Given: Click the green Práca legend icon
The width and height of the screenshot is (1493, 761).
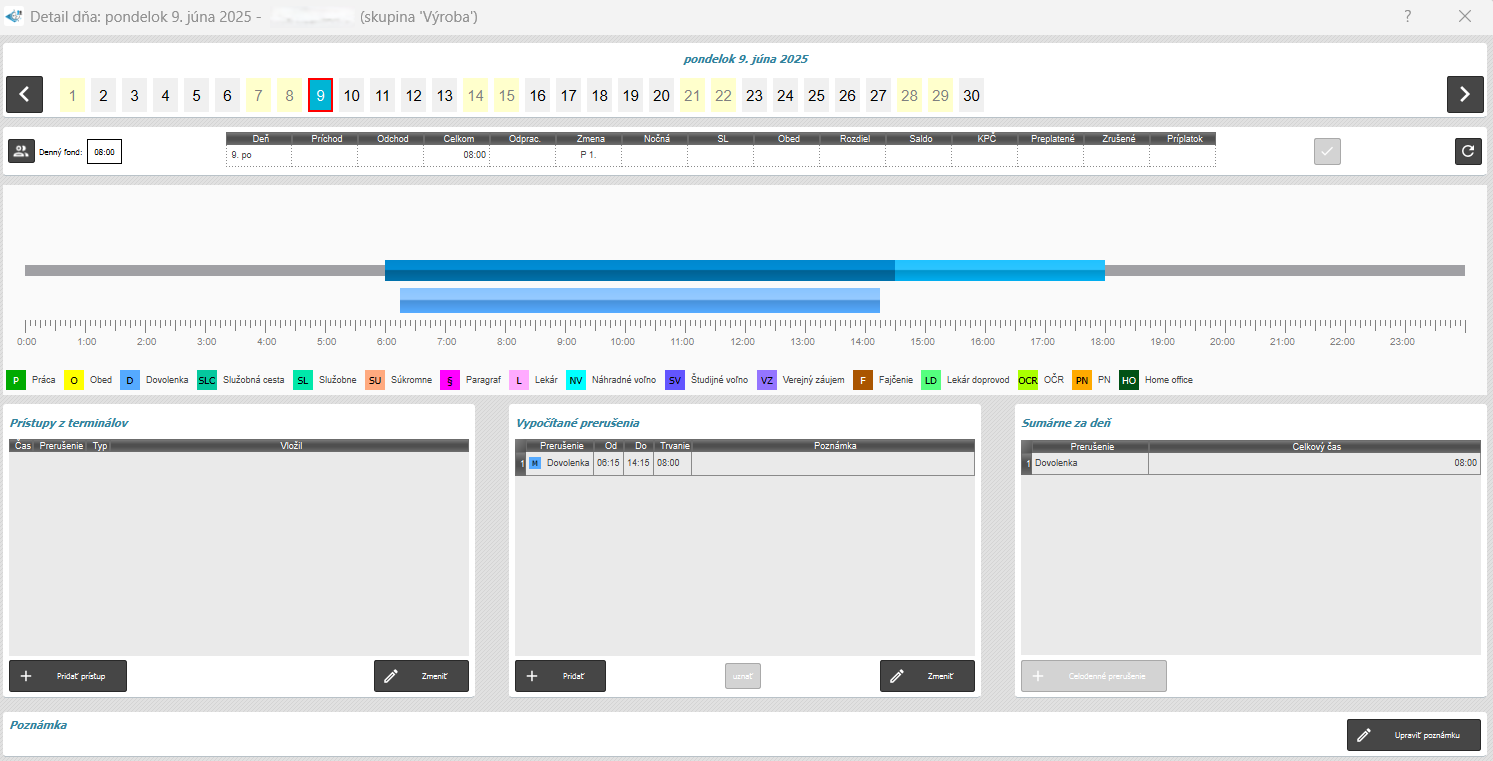Looking at the screenshot, I should (16, 380).
